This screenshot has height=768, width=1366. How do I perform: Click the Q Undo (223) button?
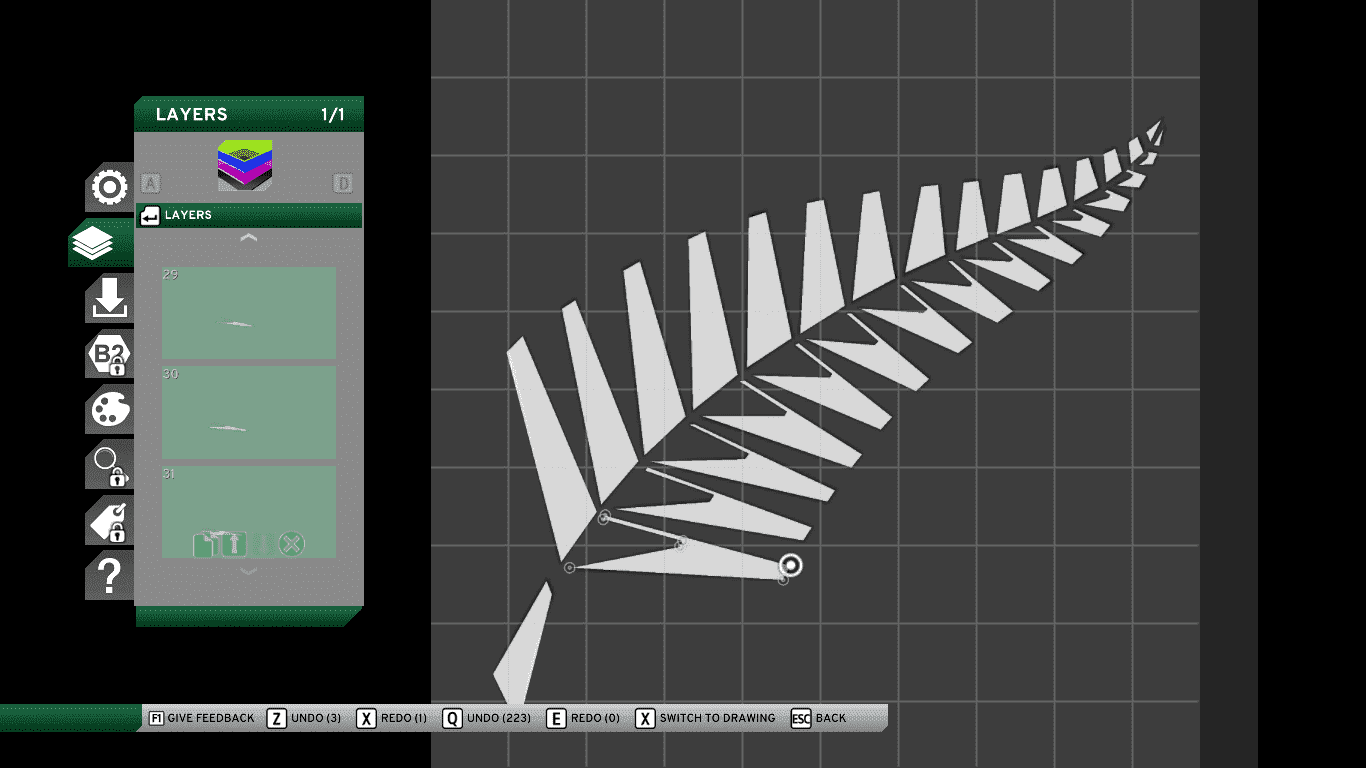pos(486,718)
